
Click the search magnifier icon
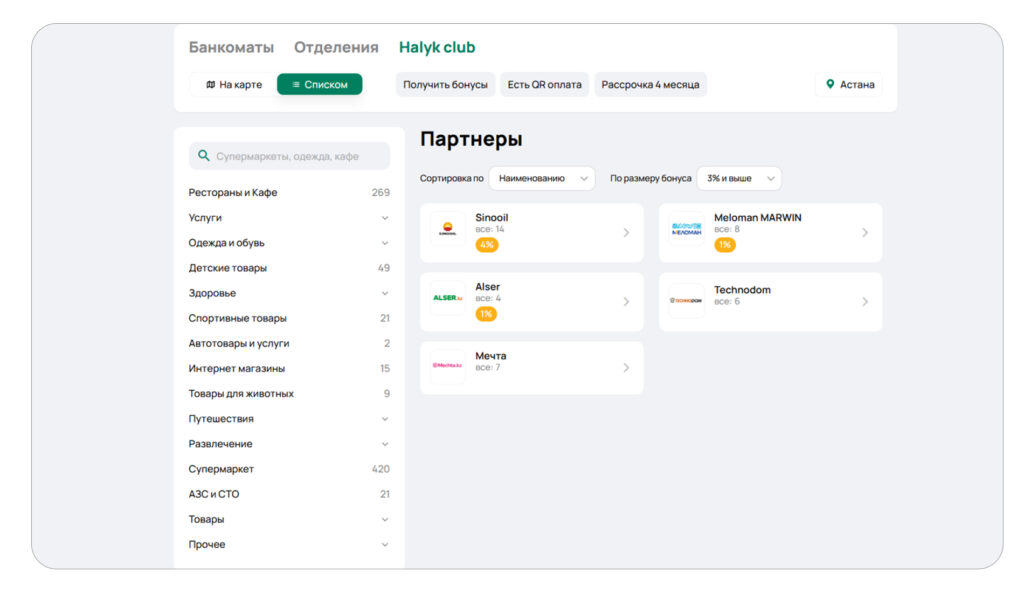click(x=204, y=155)
